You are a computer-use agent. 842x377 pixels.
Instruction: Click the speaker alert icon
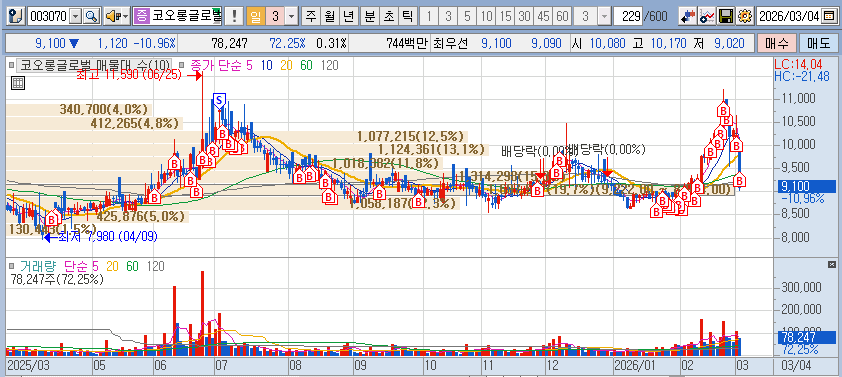click(x=112, y=16)
